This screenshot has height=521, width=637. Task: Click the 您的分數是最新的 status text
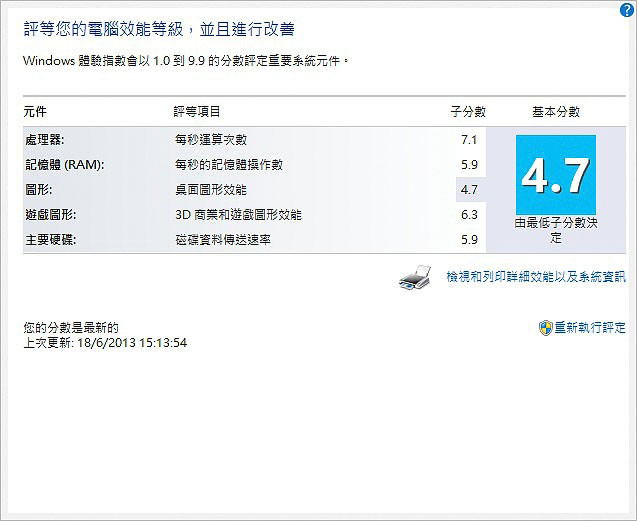coord(71,328)
